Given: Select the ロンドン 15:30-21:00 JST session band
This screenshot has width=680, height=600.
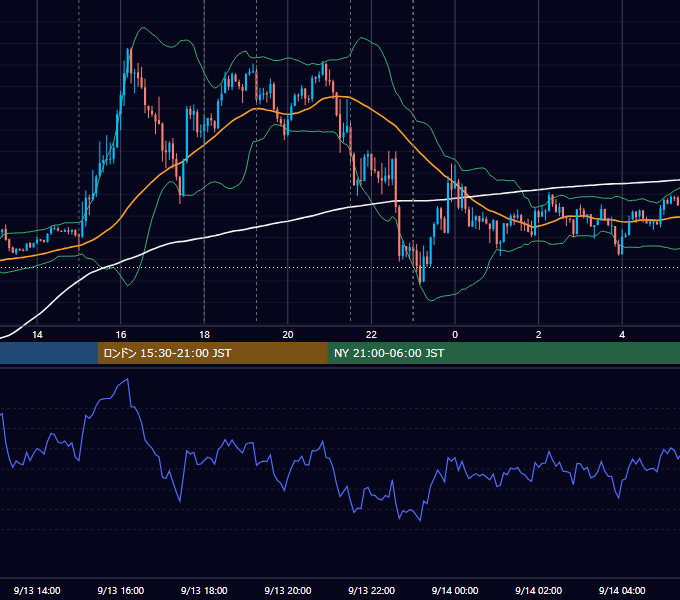Looking at the screenshot, I should point(212,353).
